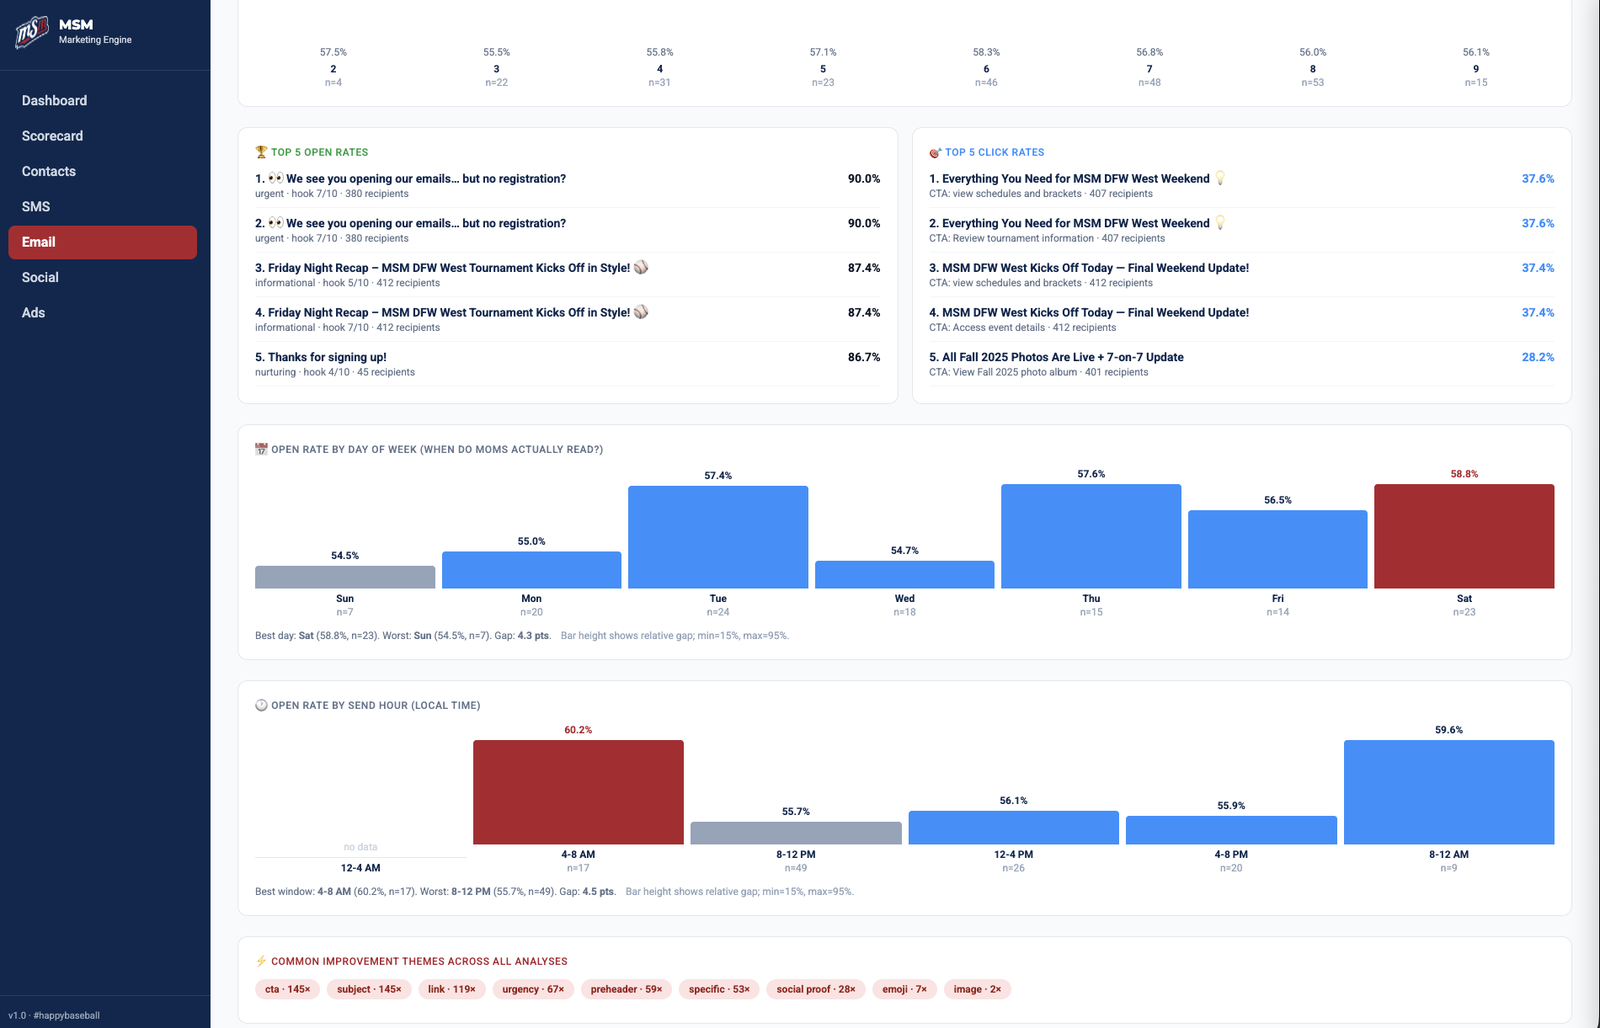Navigate to the Scorecard page
Image resolution: width=1600 pixels, height=1028 pixels.
tap(51, 135)
